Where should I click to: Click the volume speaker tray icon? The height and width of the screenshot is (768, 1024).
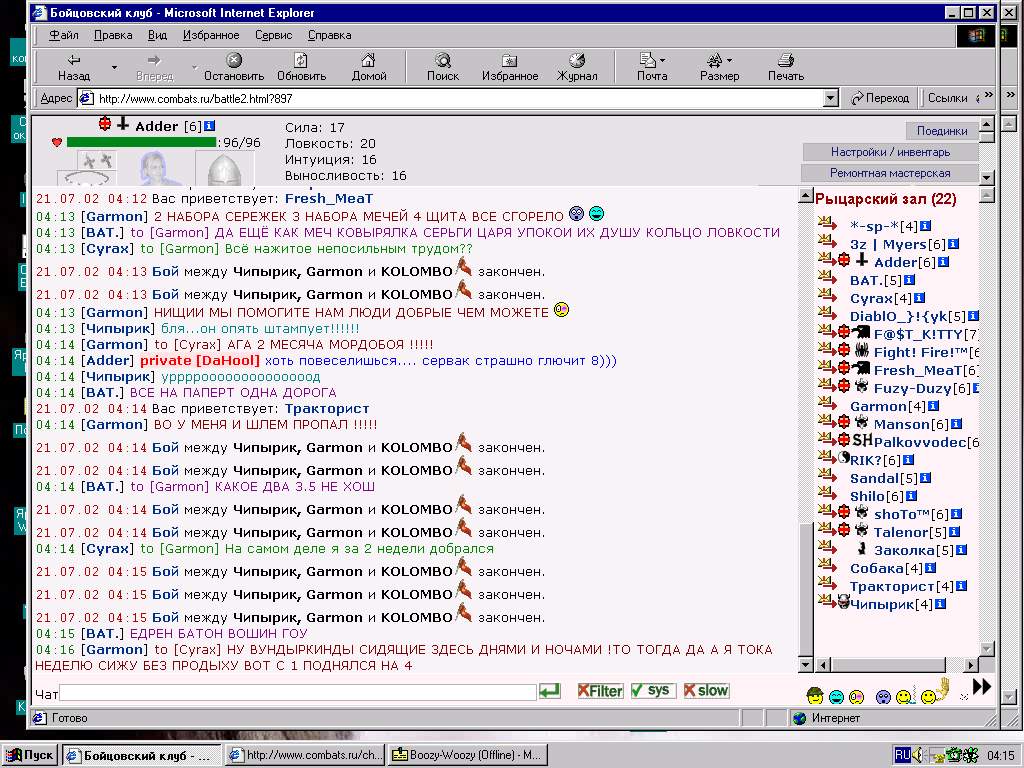click(918, 755)
